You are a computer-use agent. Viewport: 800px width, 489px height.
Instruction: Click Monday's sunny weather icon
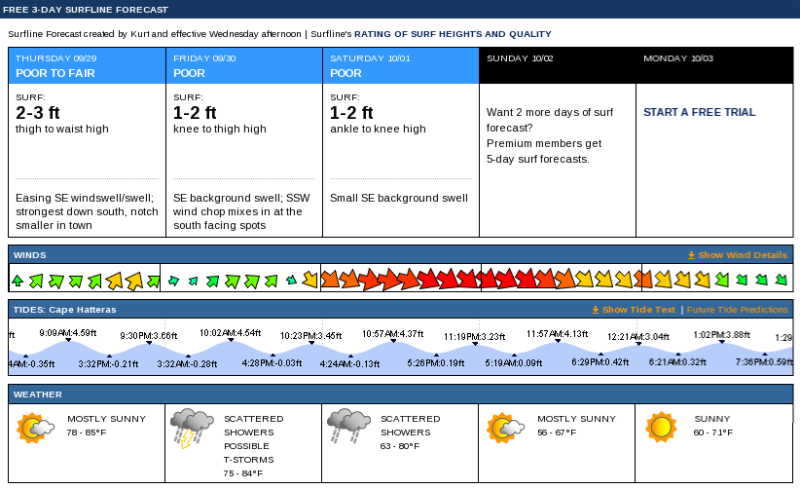point(661,427)
